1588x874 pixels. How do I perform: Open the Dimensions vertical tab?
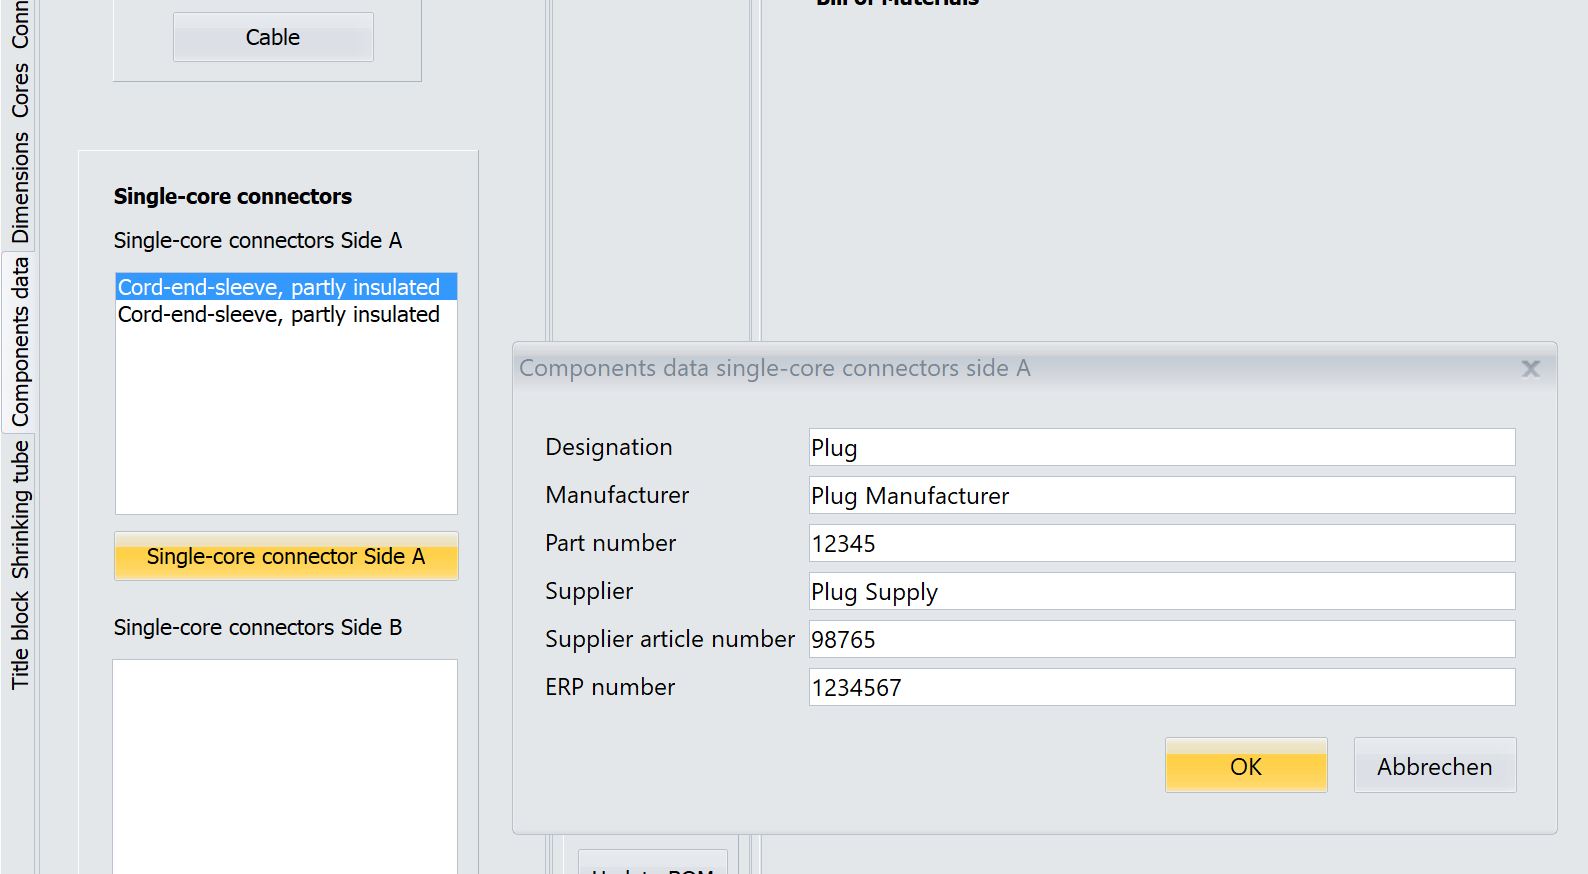(x=20, y=187)
